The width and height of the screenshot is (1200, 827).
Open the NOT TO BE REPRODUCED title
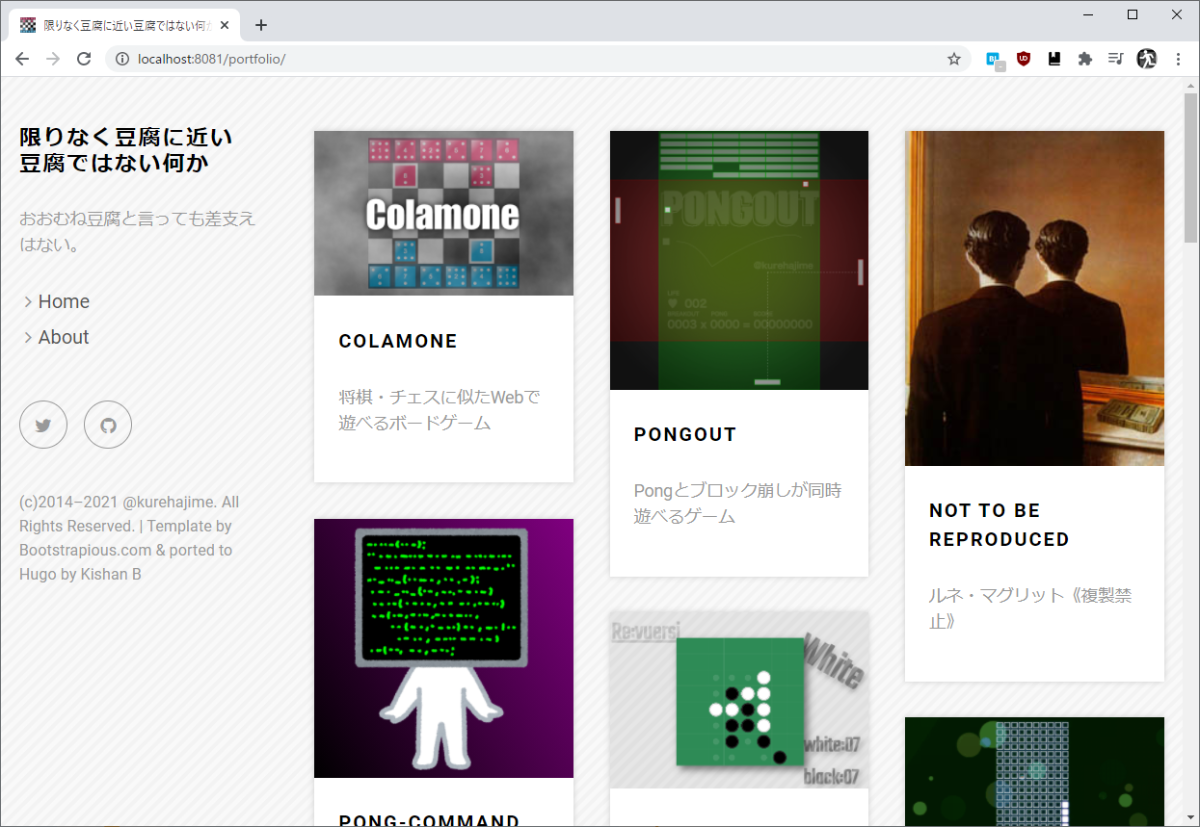999,525
